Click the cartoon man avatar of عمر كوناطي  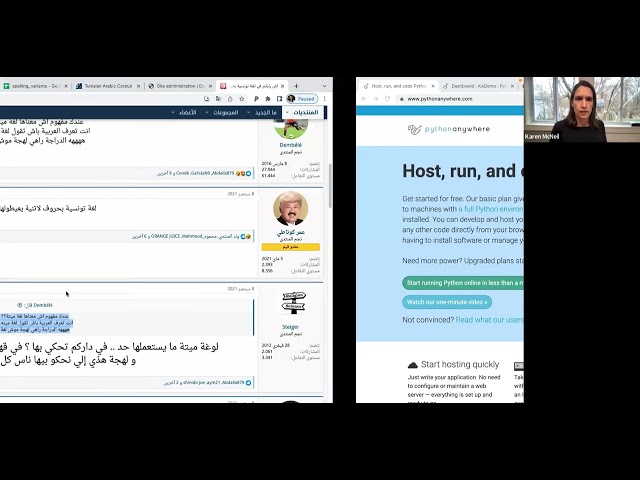(x=291, y=209)
